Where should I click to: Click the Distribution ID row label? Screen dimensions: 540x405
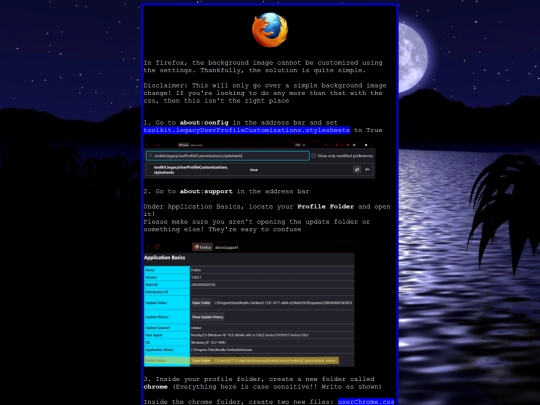click(x=157, y=292)
